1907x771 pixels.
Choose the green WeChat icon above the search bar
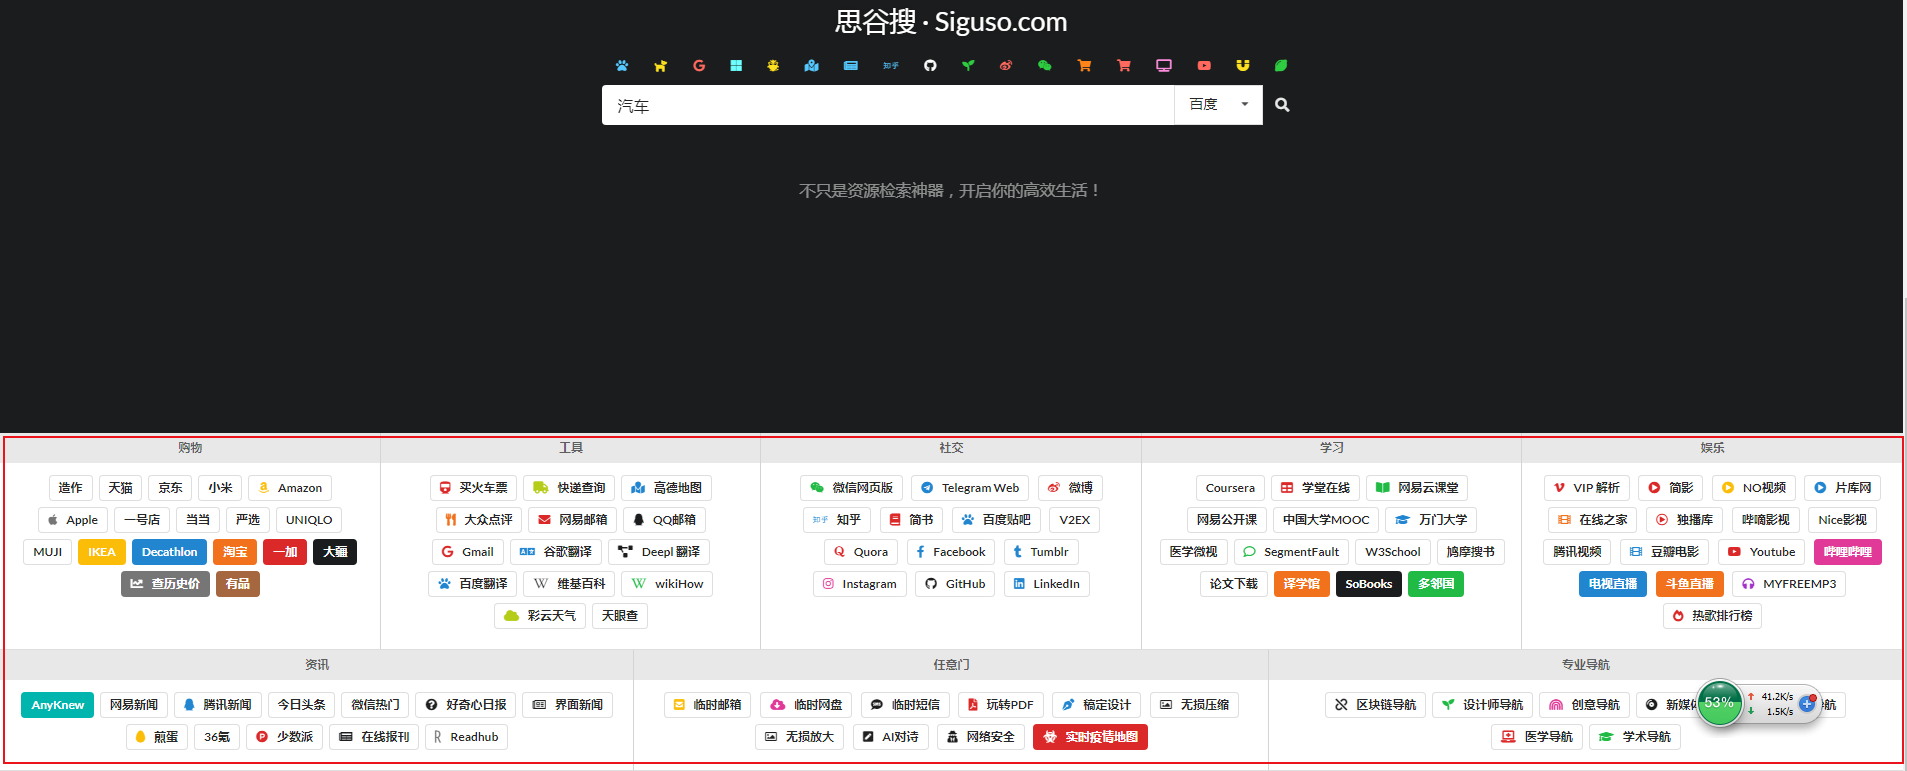1045,66
